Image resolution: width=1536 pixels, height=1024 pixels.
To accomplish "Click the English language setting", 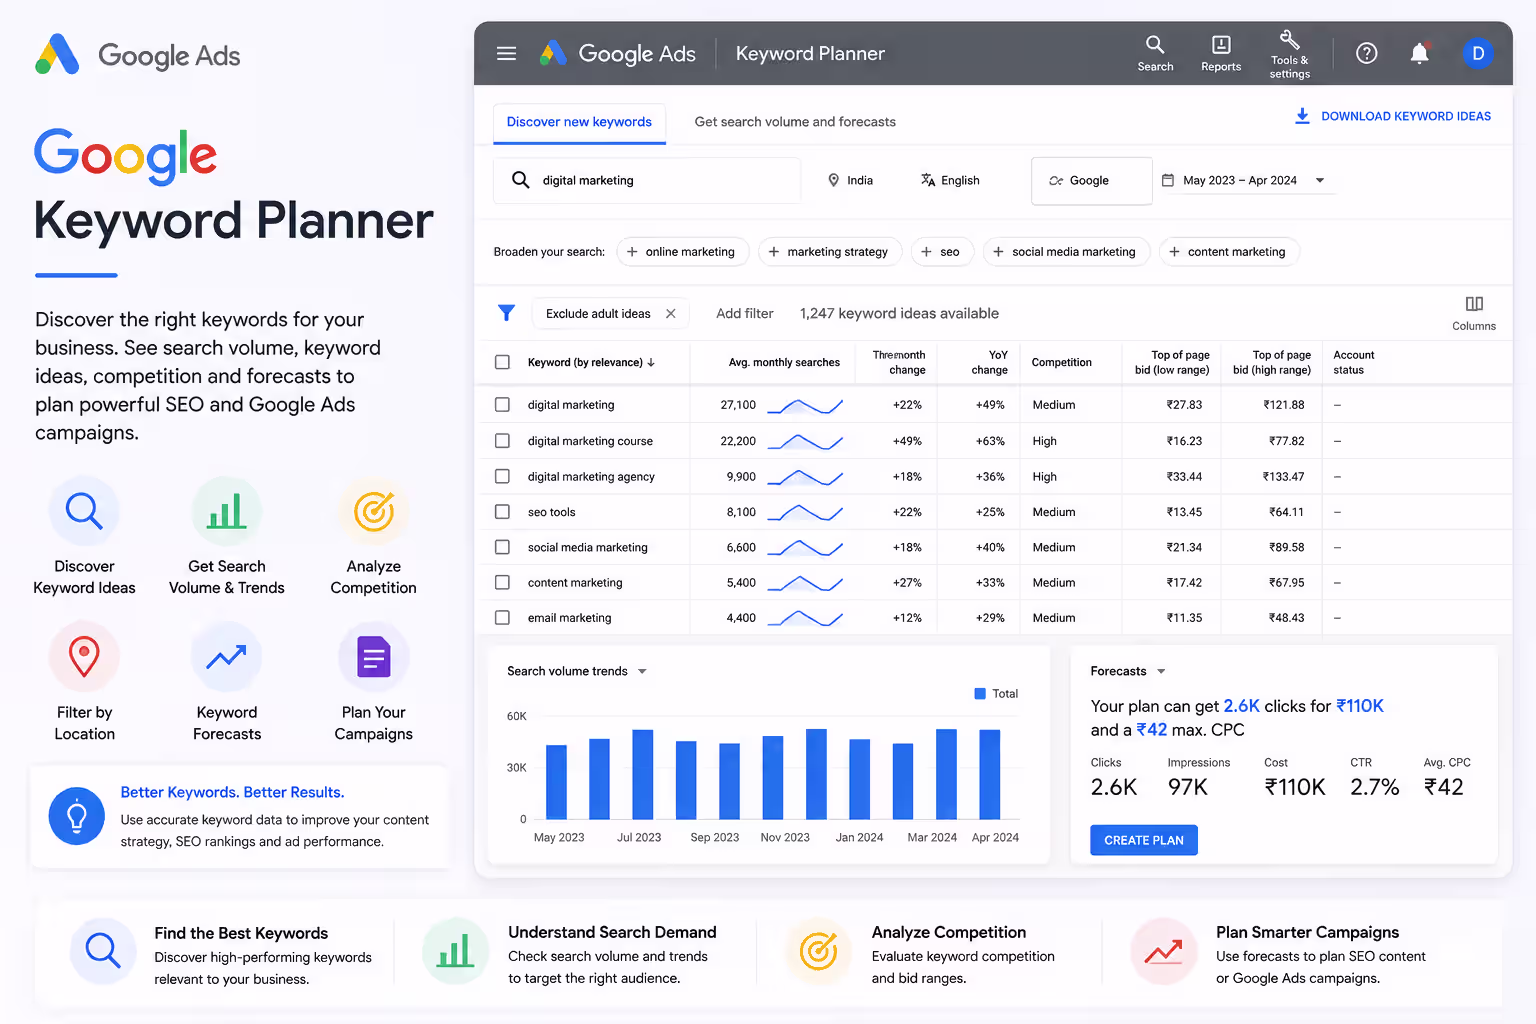I will point(950,180).
